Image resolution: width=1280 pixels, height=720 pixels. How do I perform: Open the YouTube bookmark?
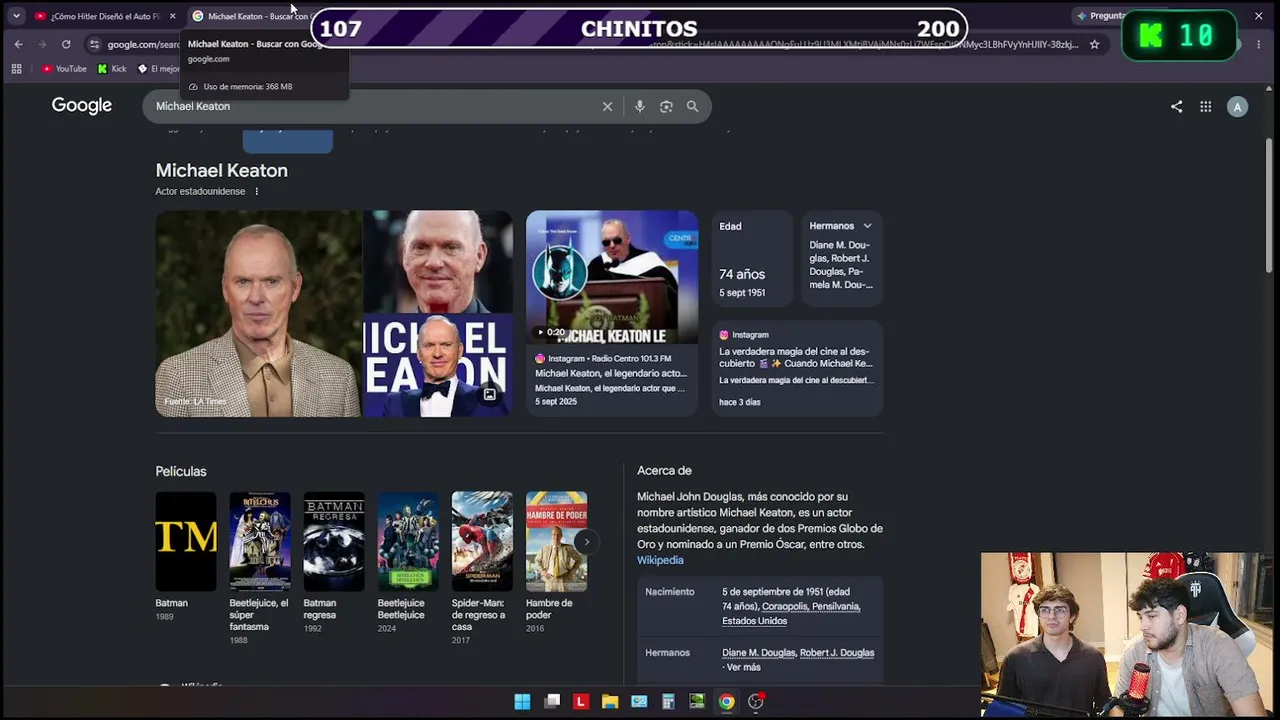(64, 69)
